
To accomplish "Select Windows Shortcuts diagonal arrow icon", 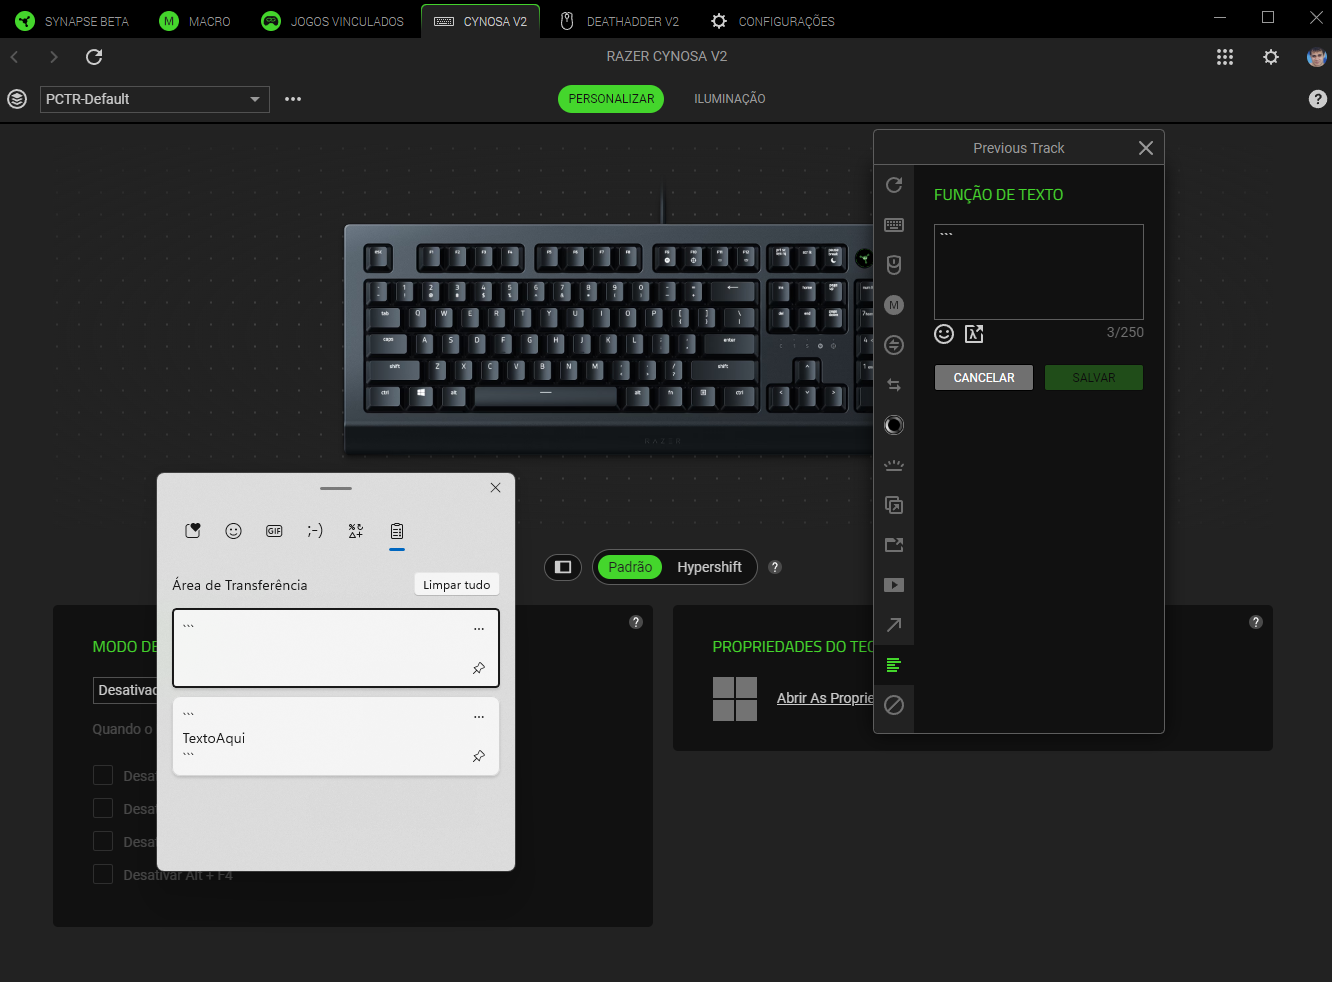I will (x=894, y=625).
